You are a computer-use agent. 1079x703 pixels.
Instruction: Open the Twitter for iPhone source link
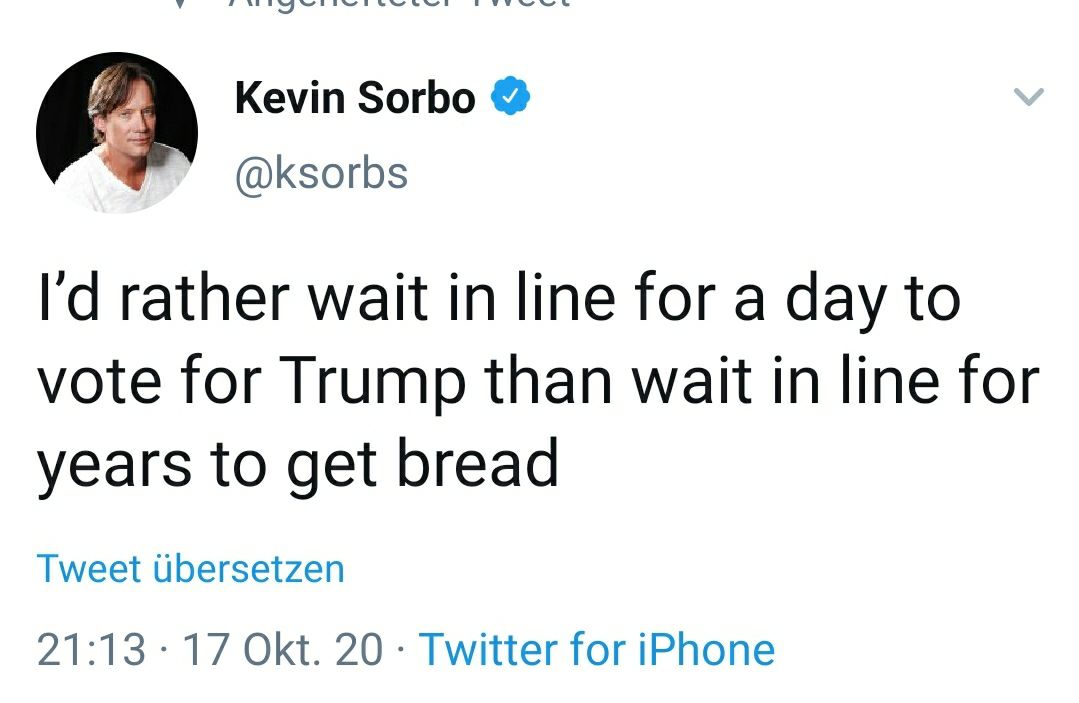point(597,650)
